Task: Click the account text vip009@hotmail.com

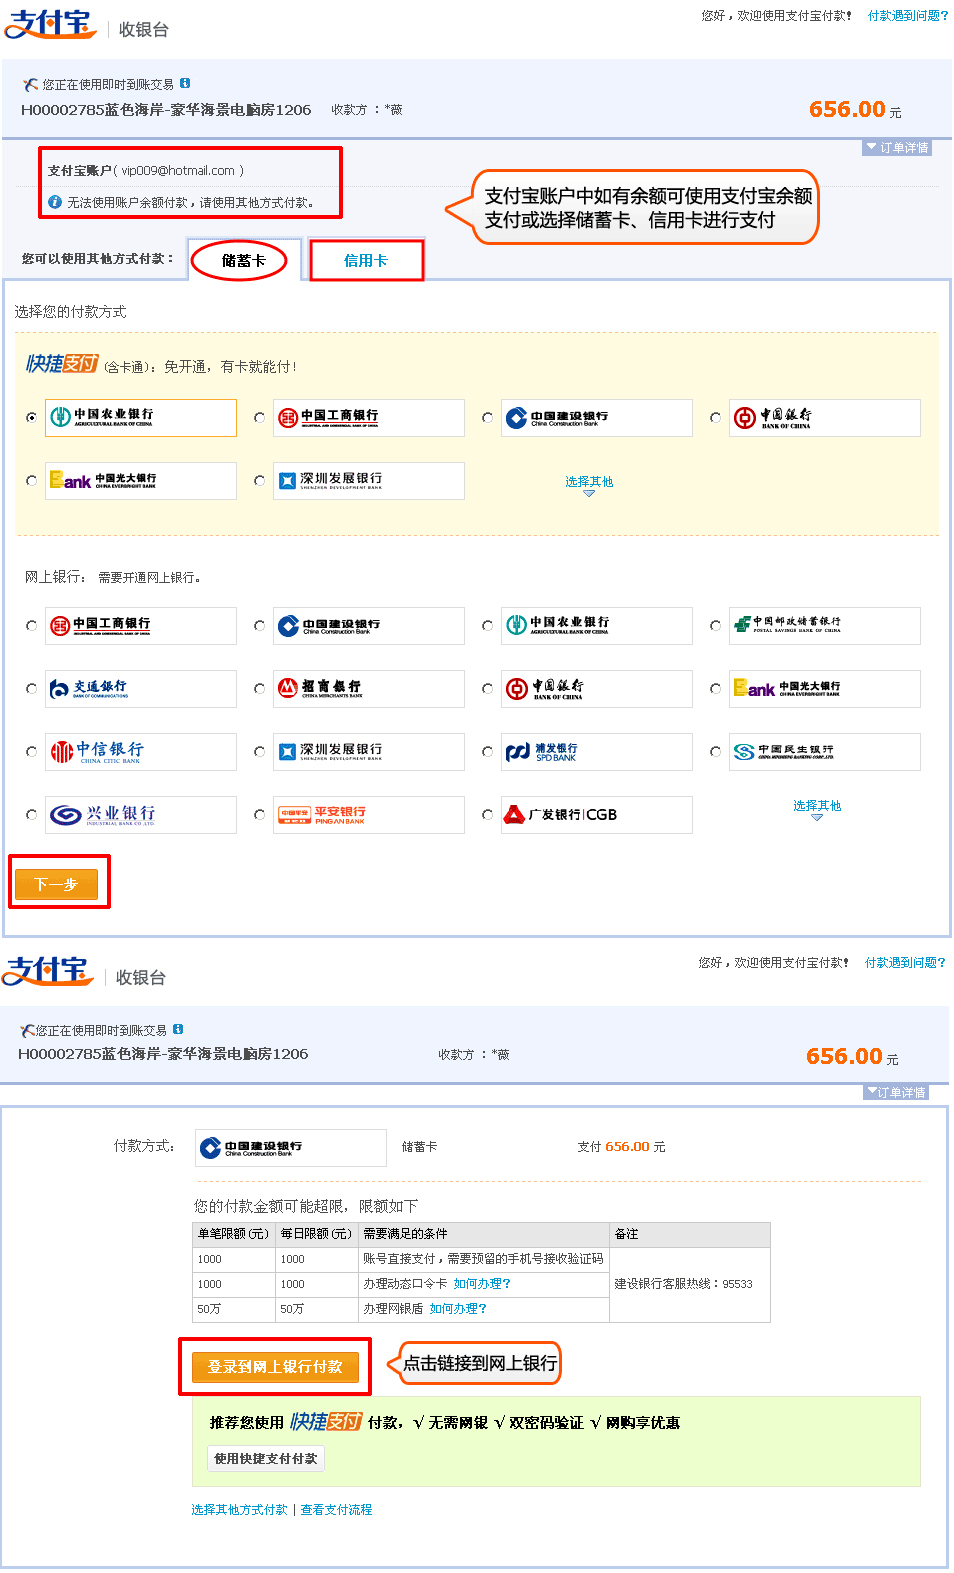Action: pyautogui.click(x=178, y=171)
